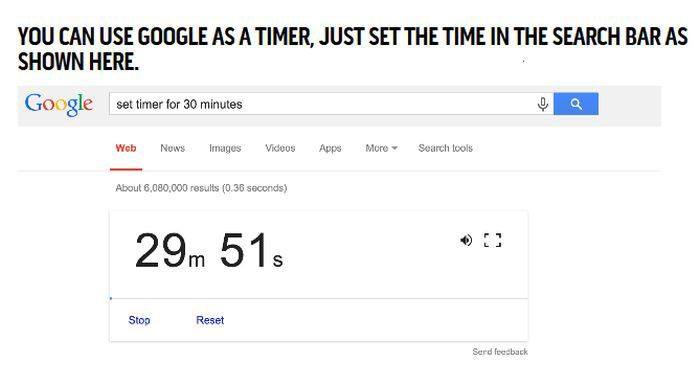Click the Send feedback link

500,352
